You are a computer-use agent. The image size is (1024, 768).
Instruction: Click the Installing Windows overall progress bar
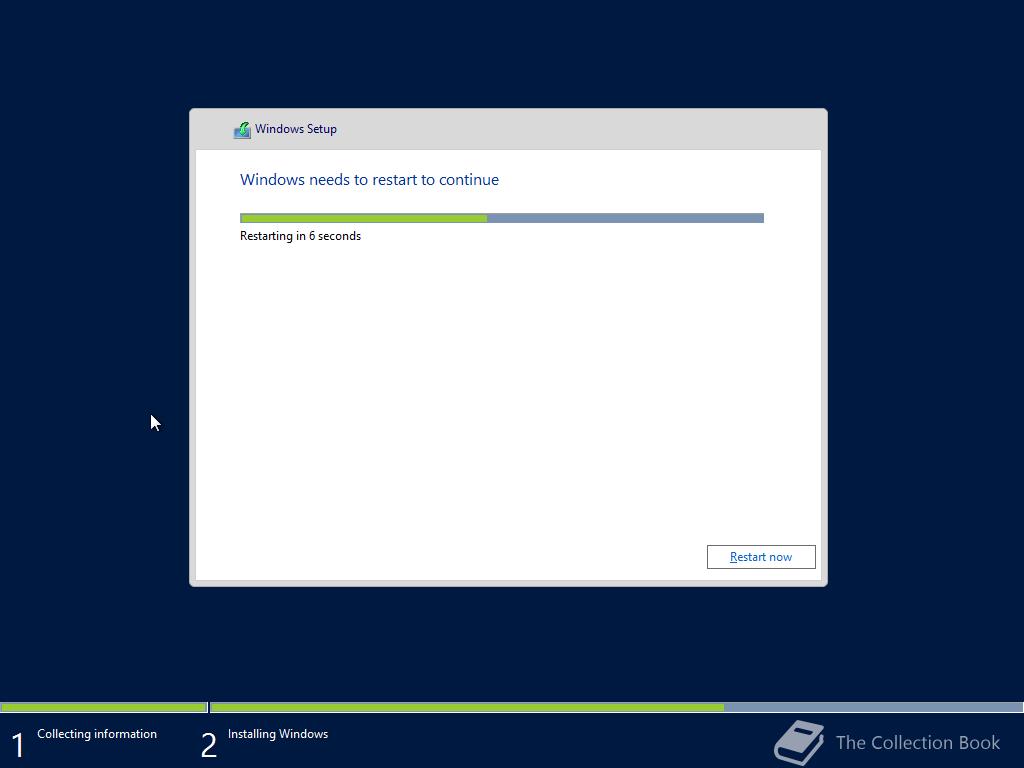click(x=616, y=707)
